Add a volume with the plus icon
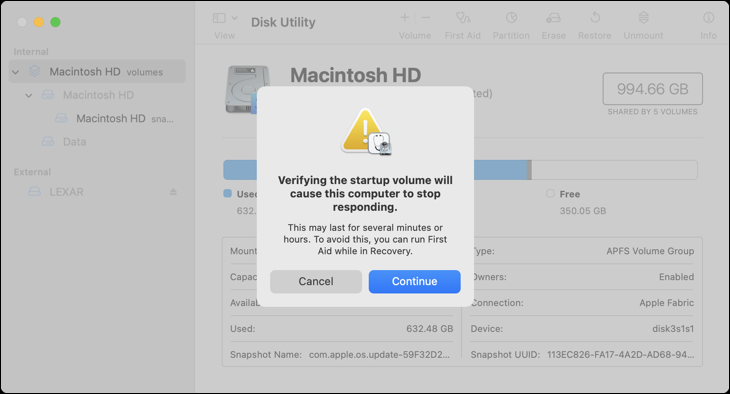 (x=405, y=18)
